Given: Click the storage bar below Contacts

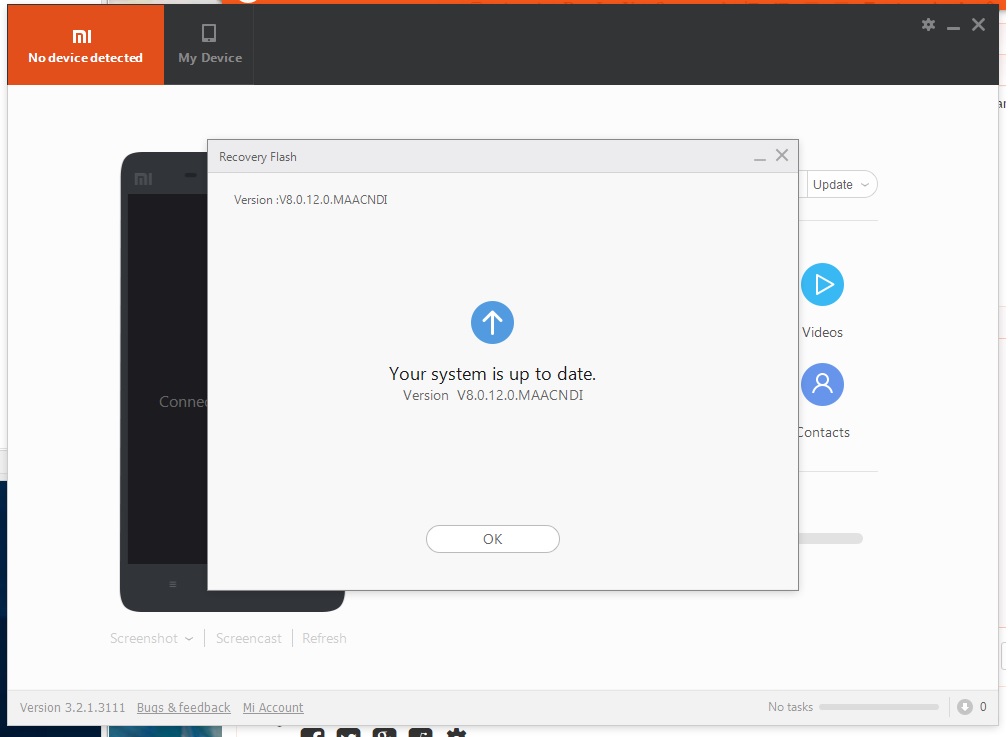Looking at the screenshot, I should click(x=831, y=538).
